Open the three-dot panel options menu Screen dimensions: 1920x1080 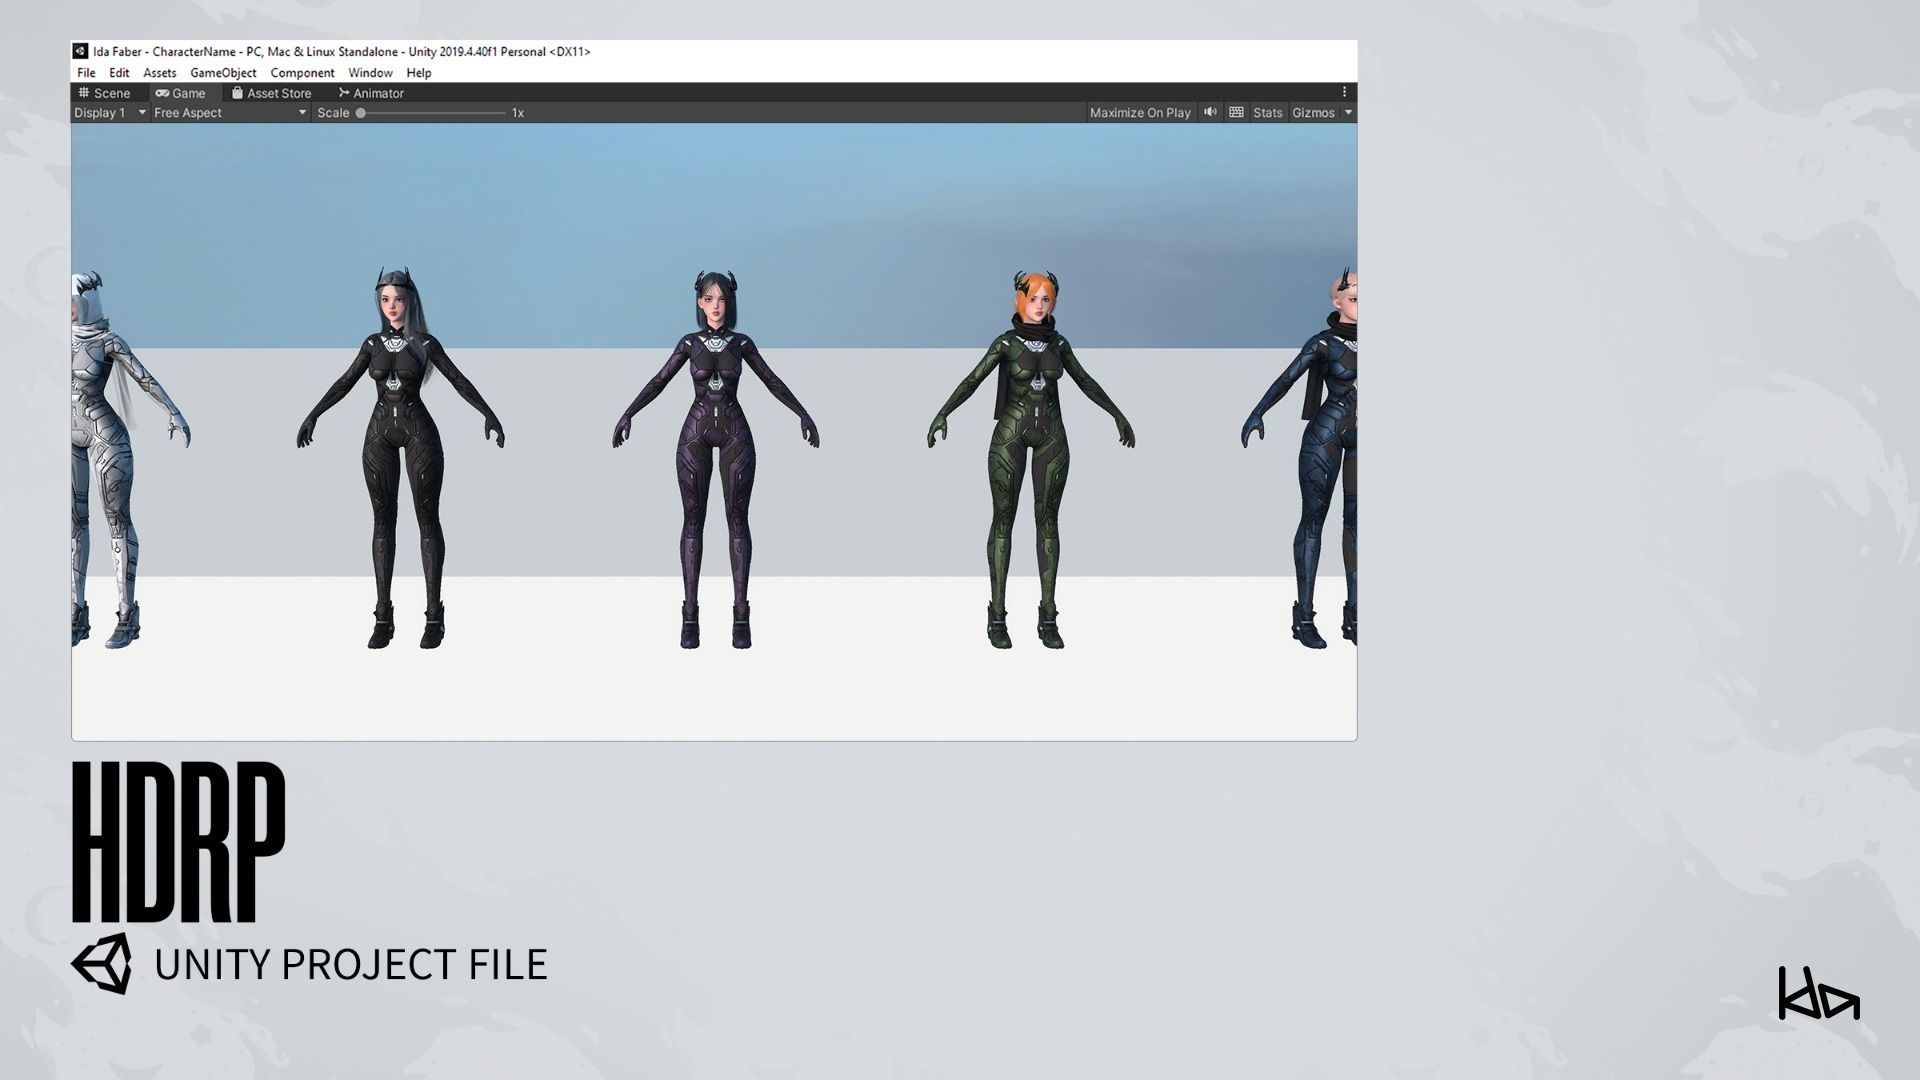tap(1344, 92)
